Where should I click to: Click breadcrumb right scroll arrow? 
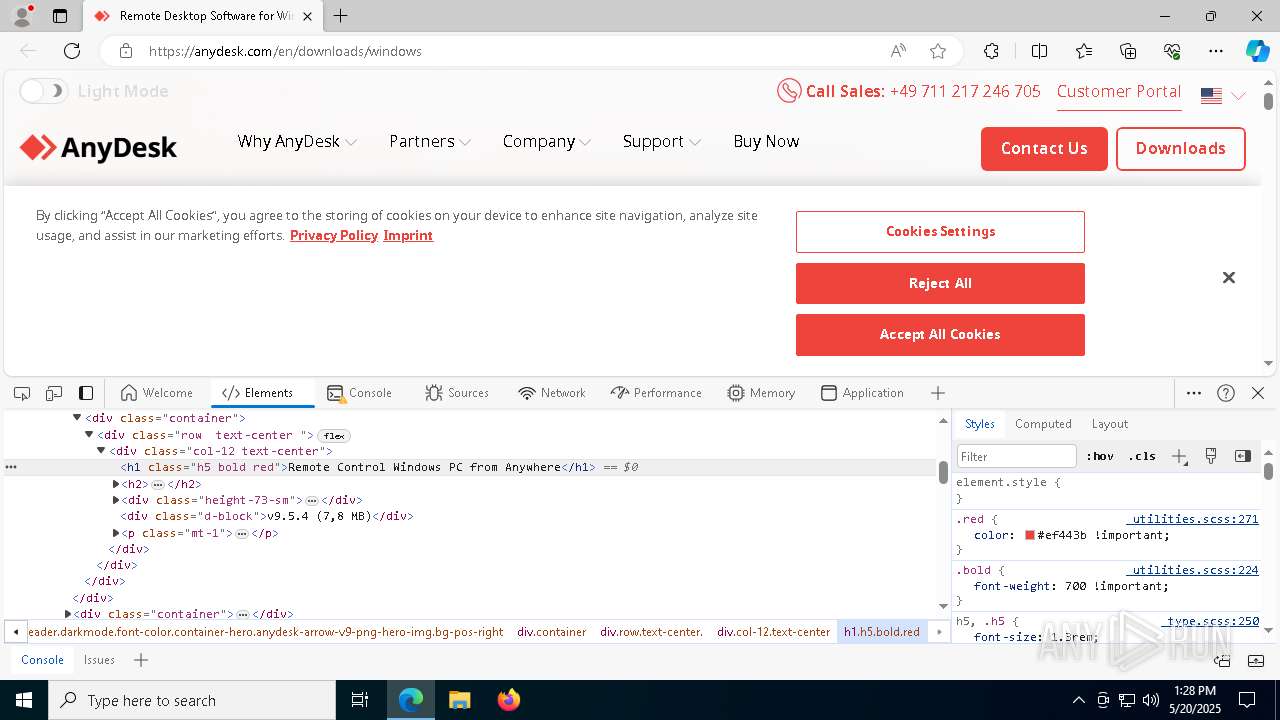click(x=939, y=632)
